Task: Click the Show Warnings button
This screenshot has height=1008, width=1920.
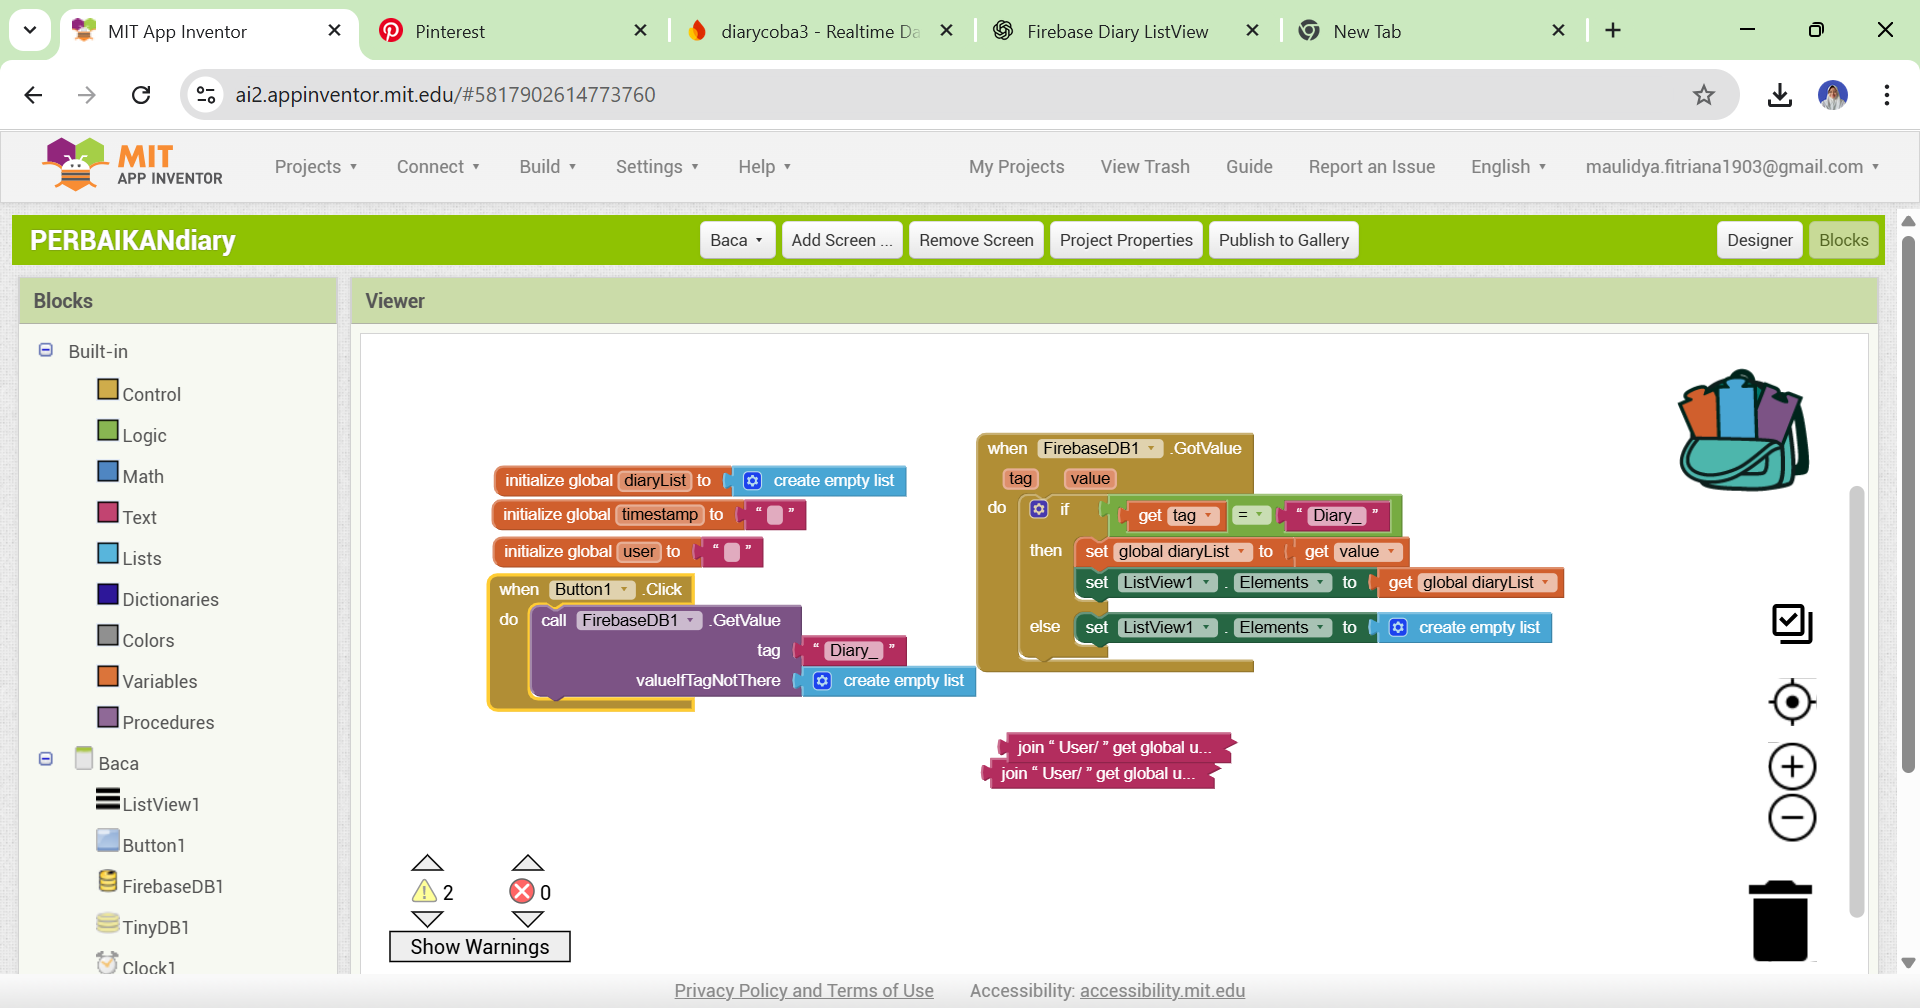Action: 479,947
